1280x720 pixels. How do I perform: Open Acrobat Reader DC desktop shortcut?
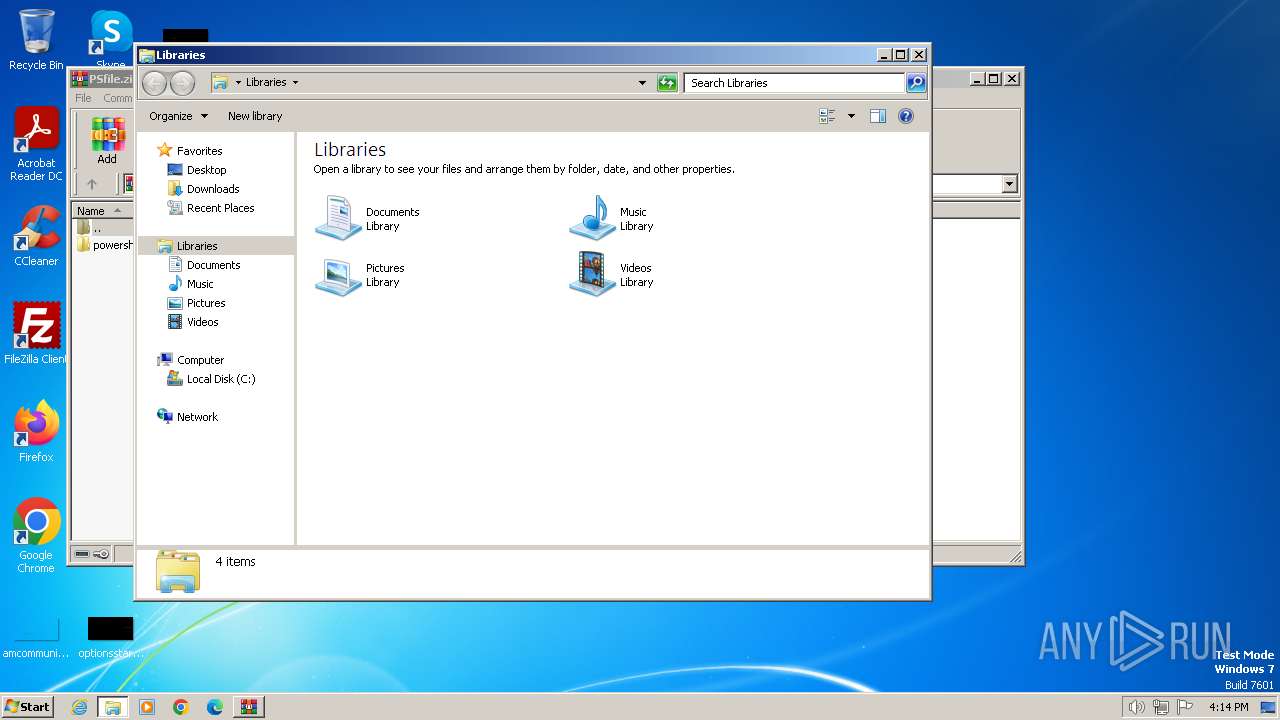[36, 145]
